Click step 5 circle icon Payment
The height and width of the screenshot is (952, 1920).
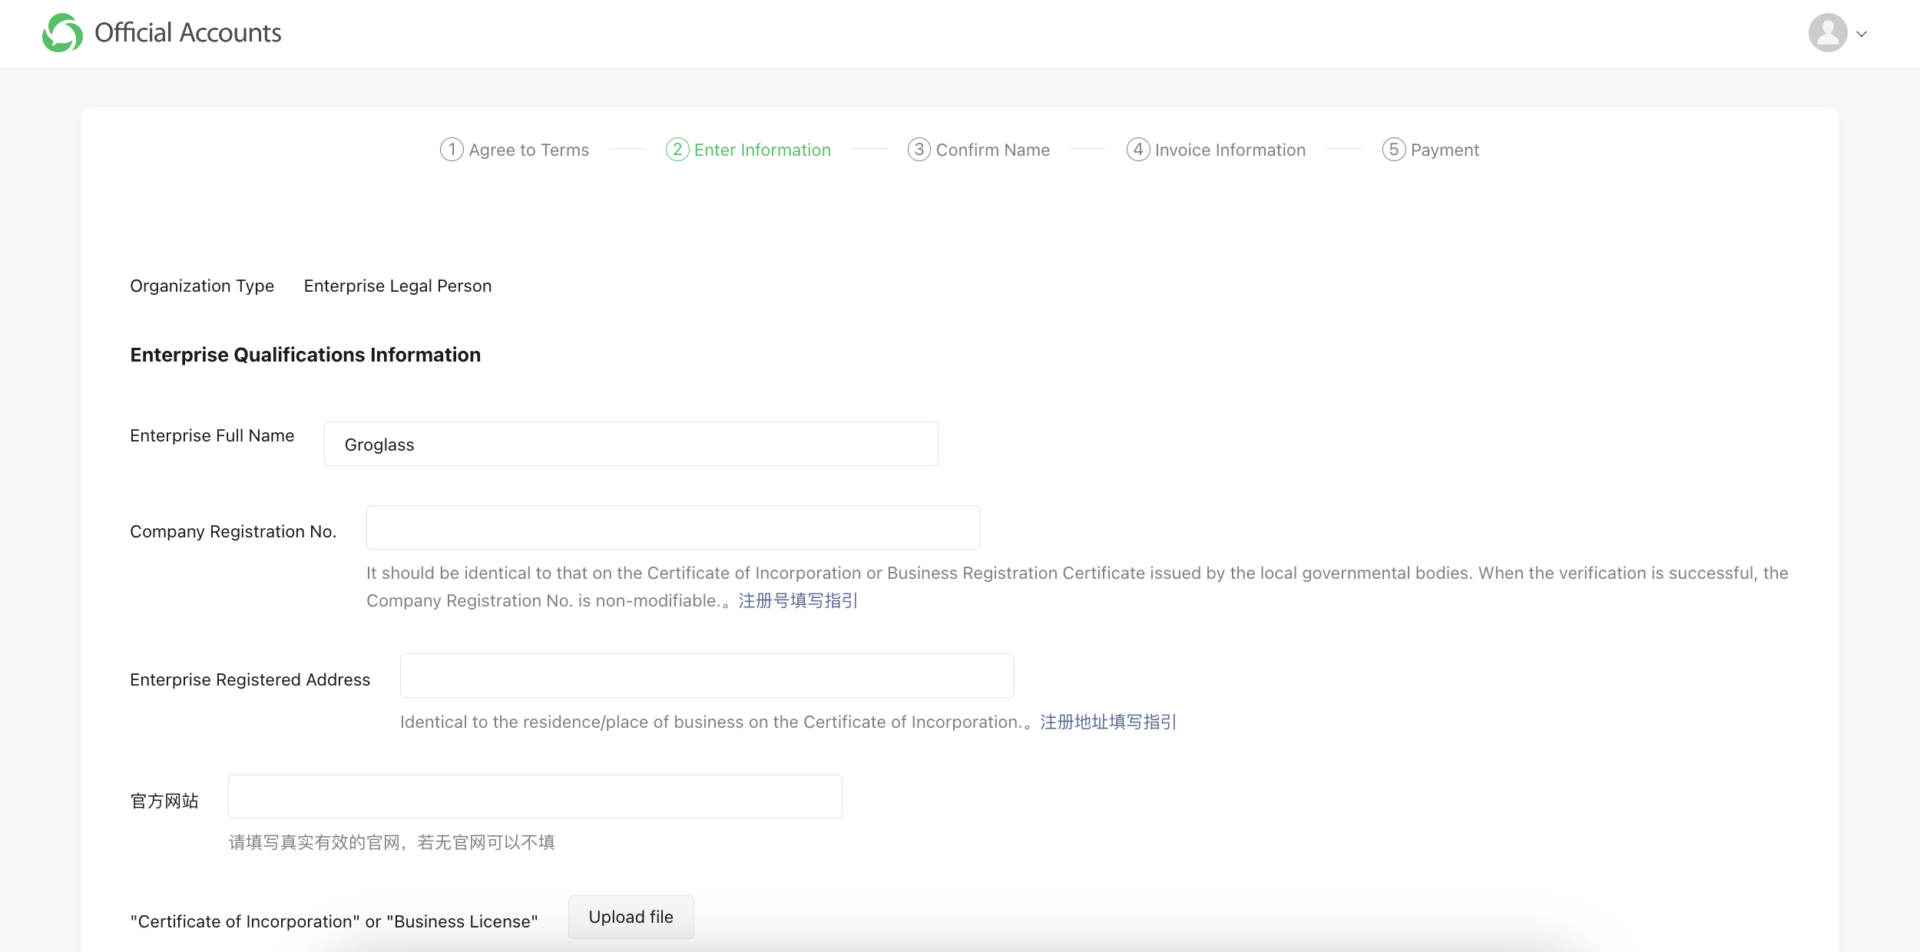(1392, 149)
